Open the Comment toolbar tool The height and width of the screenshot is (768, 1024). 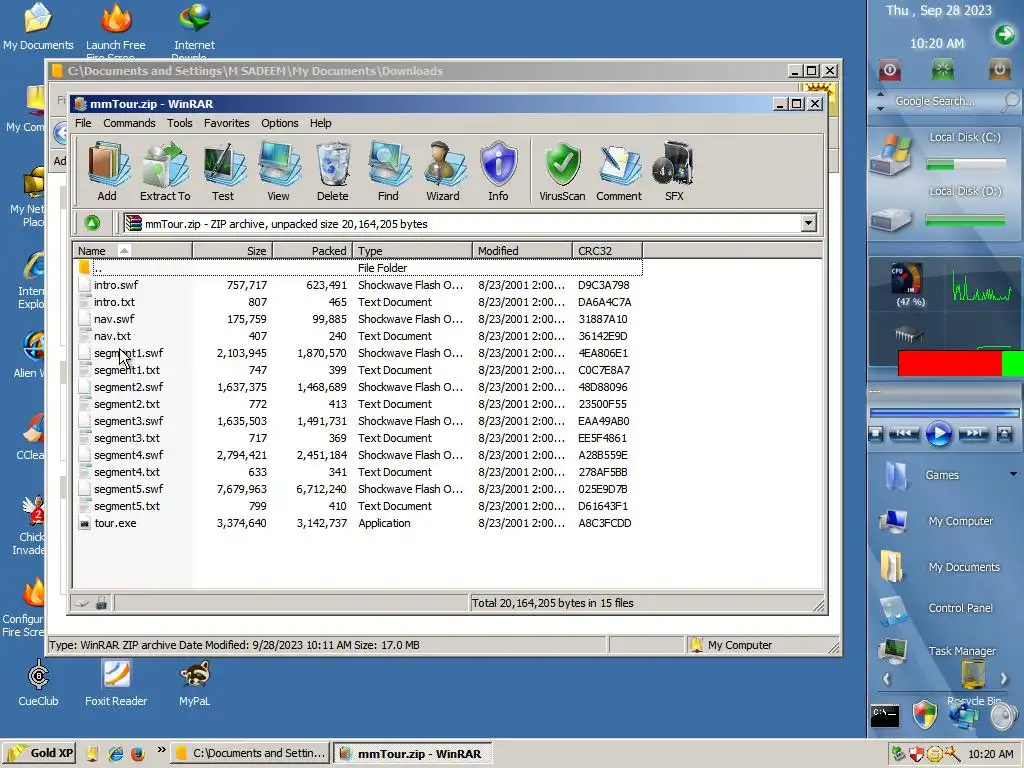pos(618,171)
